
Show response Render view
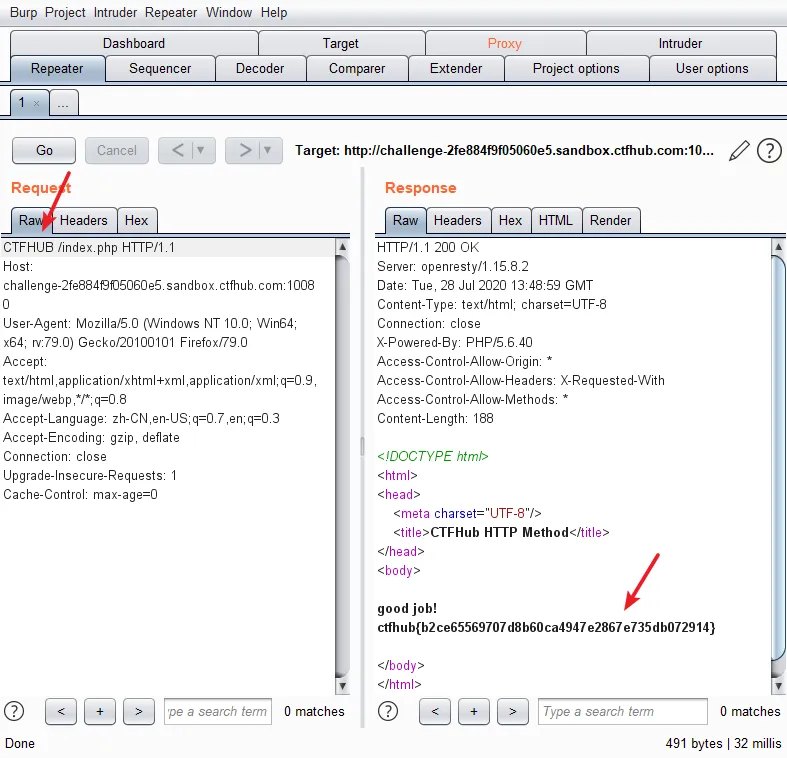610,220
